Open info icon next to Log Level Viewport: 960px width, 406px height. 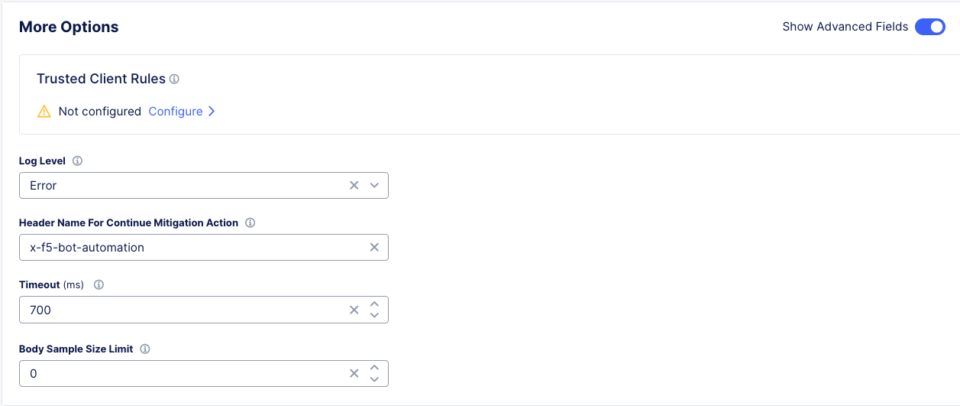(x=77, y=161)
